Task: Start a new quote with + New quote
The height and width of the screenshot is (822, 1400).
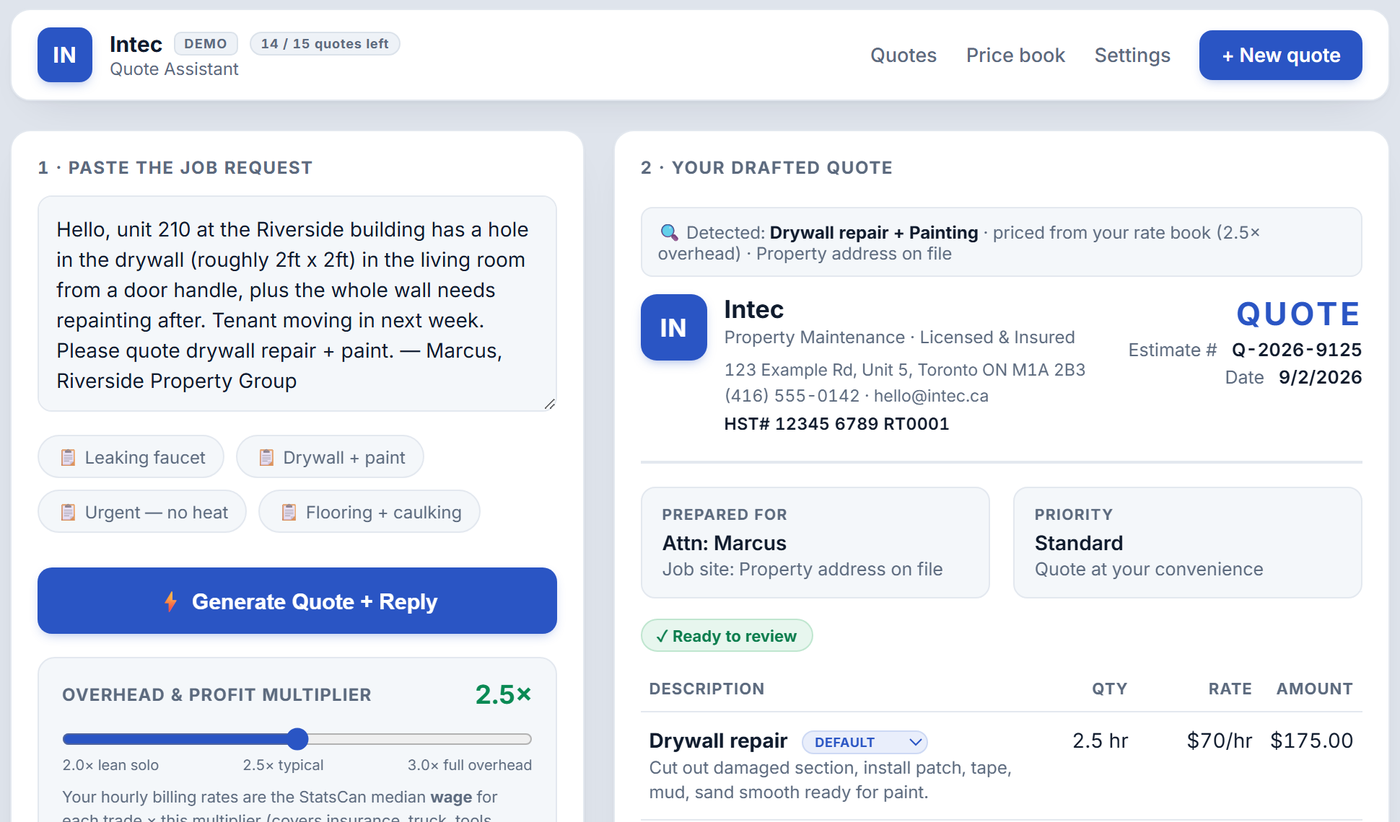Action: (x=1280, y=55)
